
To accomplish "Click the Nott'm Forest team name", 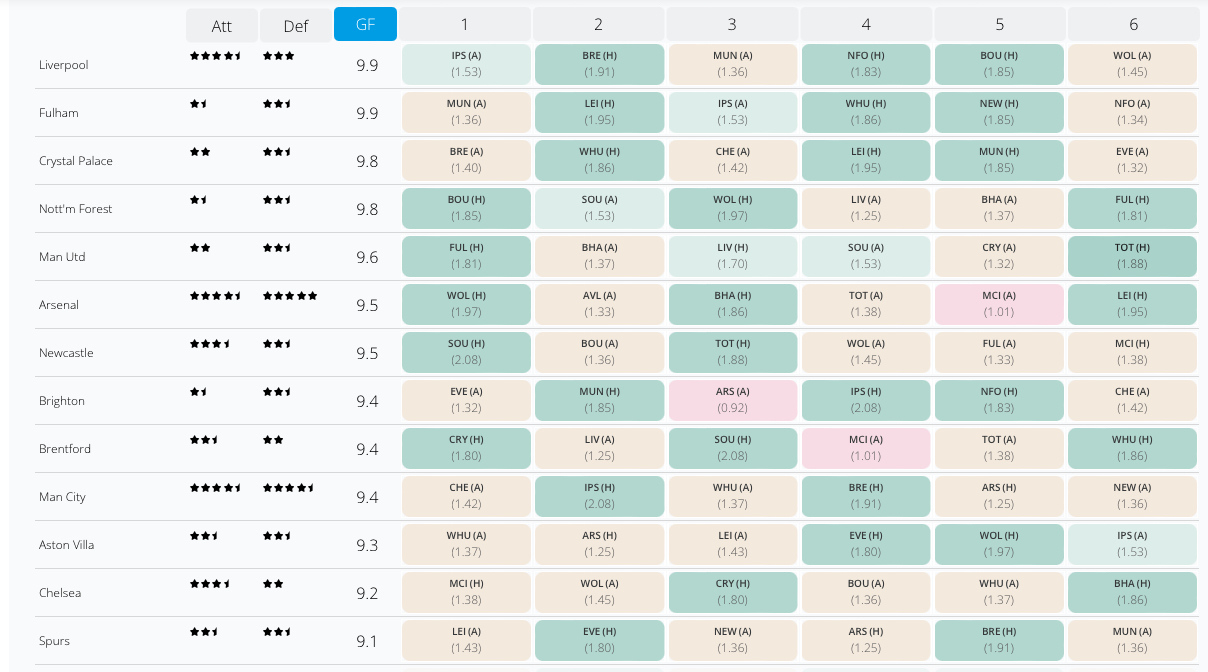I will coord(76,209).
